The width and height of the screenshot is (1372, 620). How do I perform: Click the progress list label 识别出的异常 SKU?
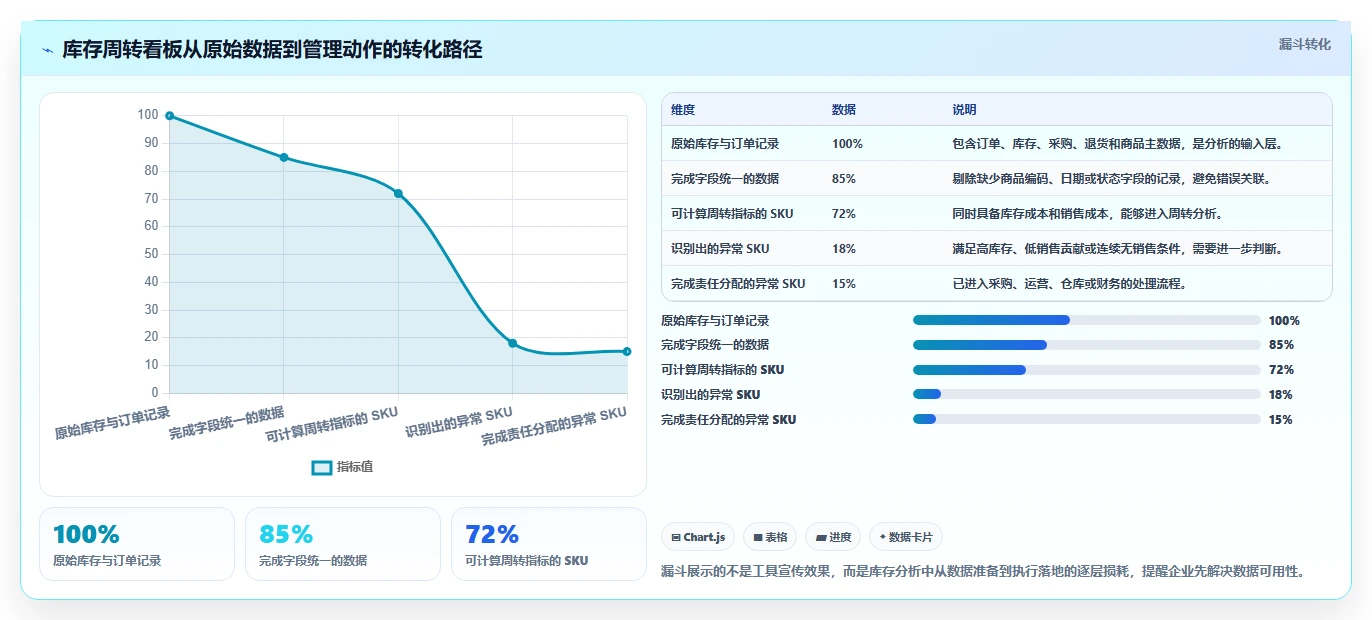click(710, 395)
